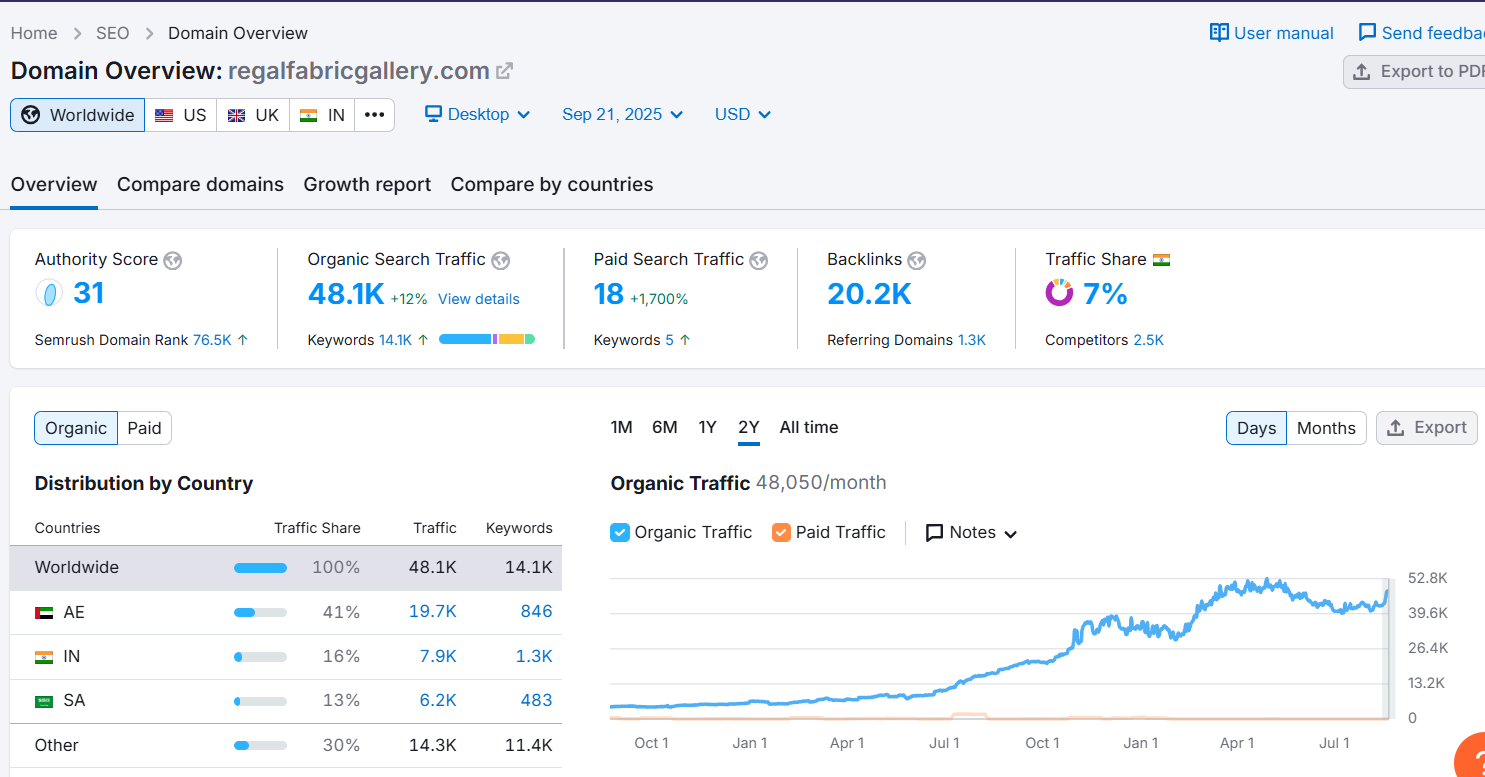The height and width of the screenshot is (777, 1485).
Task: Uncheck the Paid Traffic checkbox
Action: (x=782, y=532)
